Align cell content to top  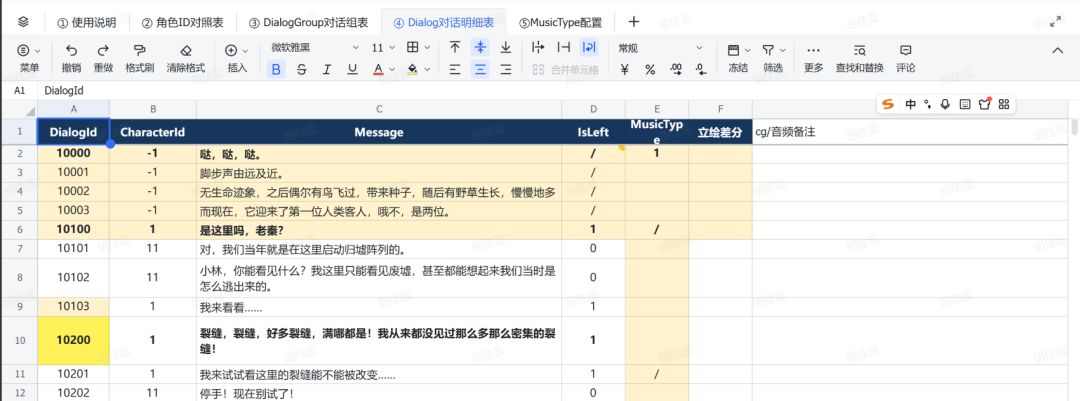tap(455, 48)
